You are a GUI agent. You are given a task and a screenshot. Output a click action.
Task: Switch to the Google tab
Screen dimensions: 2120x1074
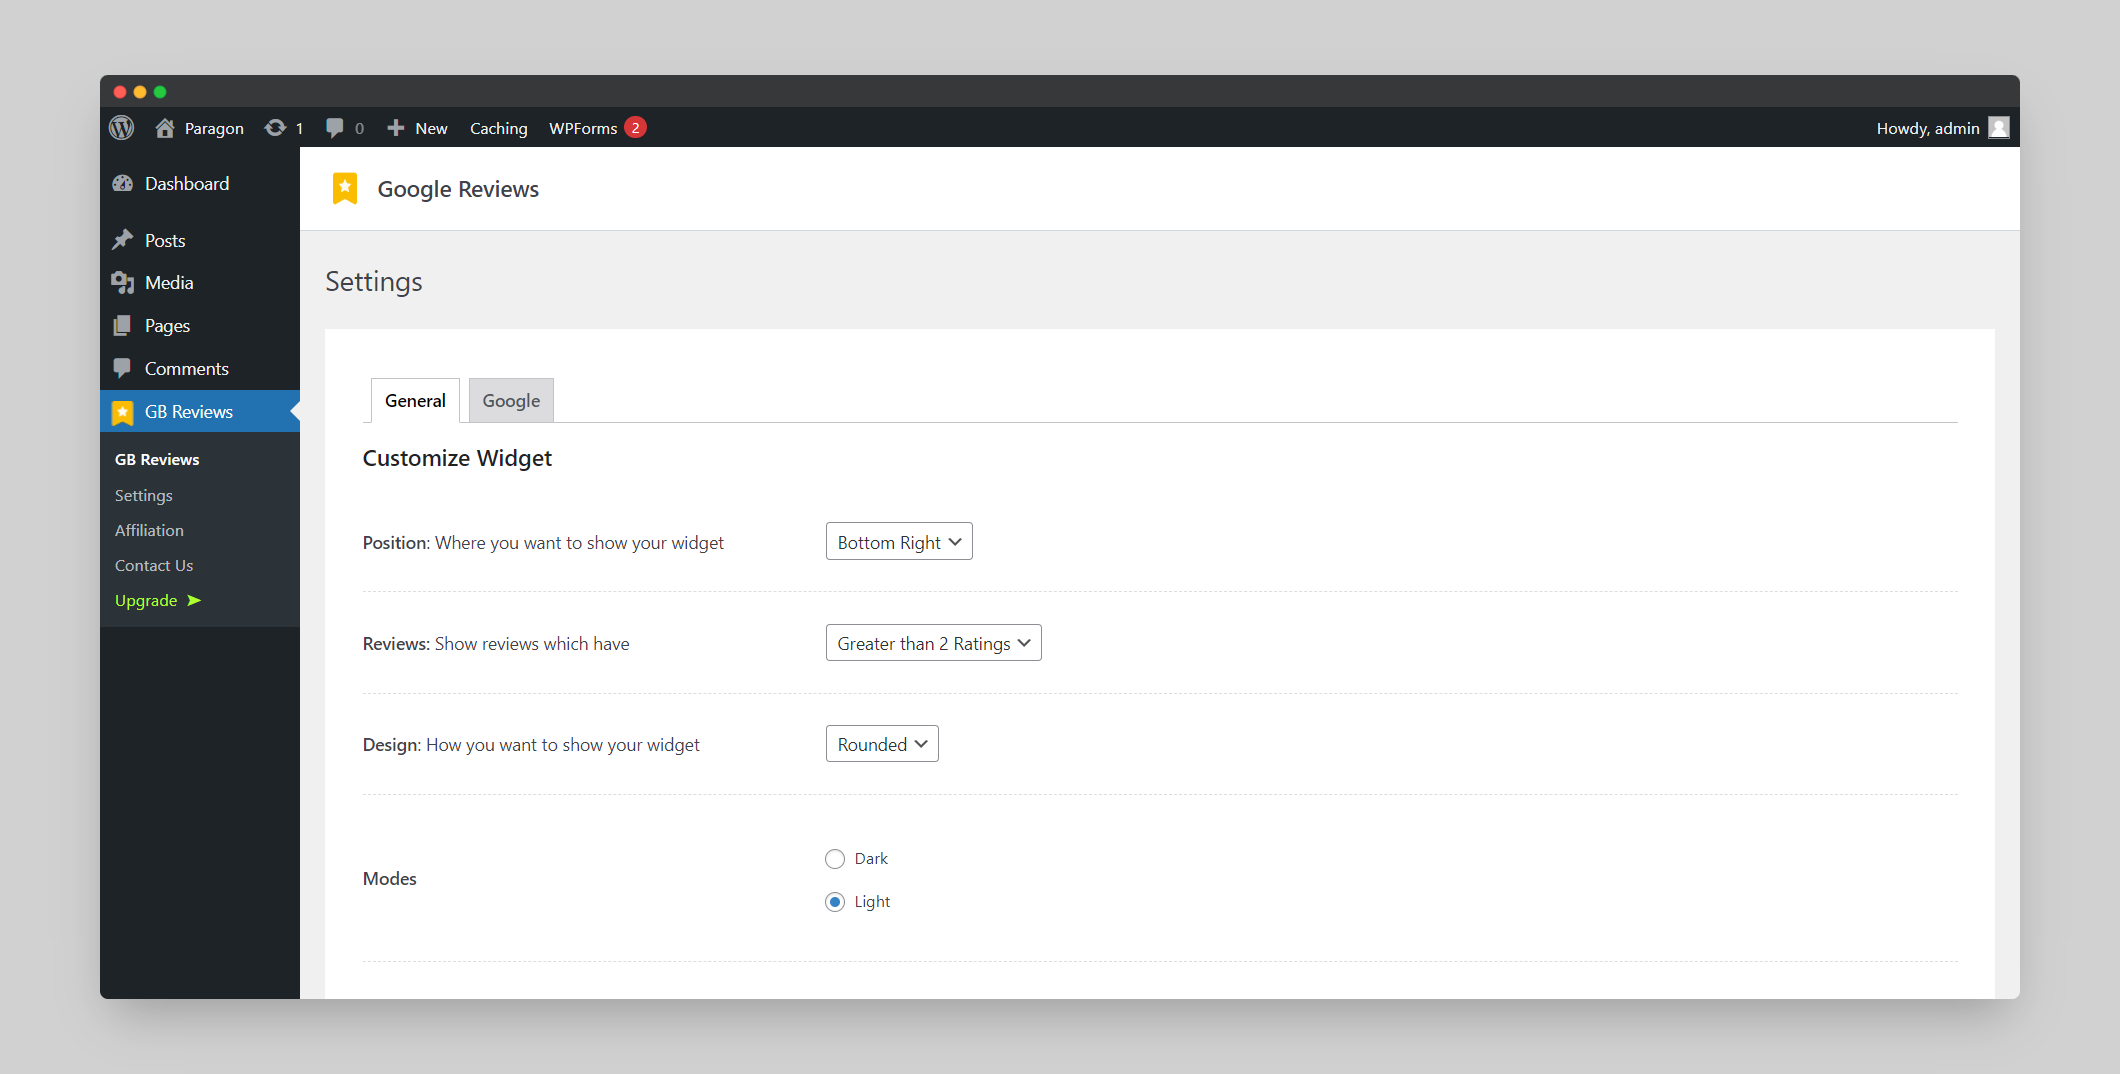(x=511, y=400)
